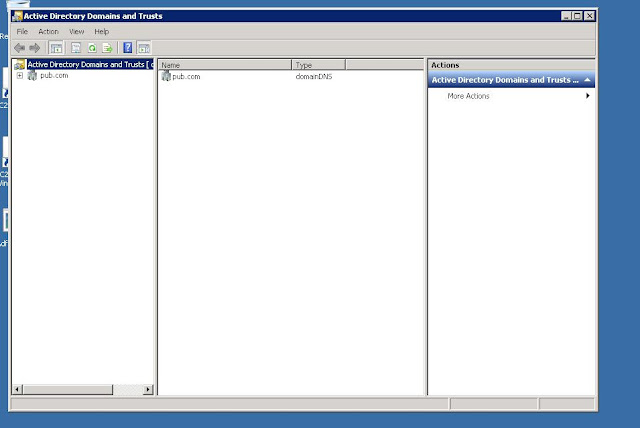Viewport: 640px width, 428px height.
Task: Open Properties via toolbar icon
Action: pos(76,48)
